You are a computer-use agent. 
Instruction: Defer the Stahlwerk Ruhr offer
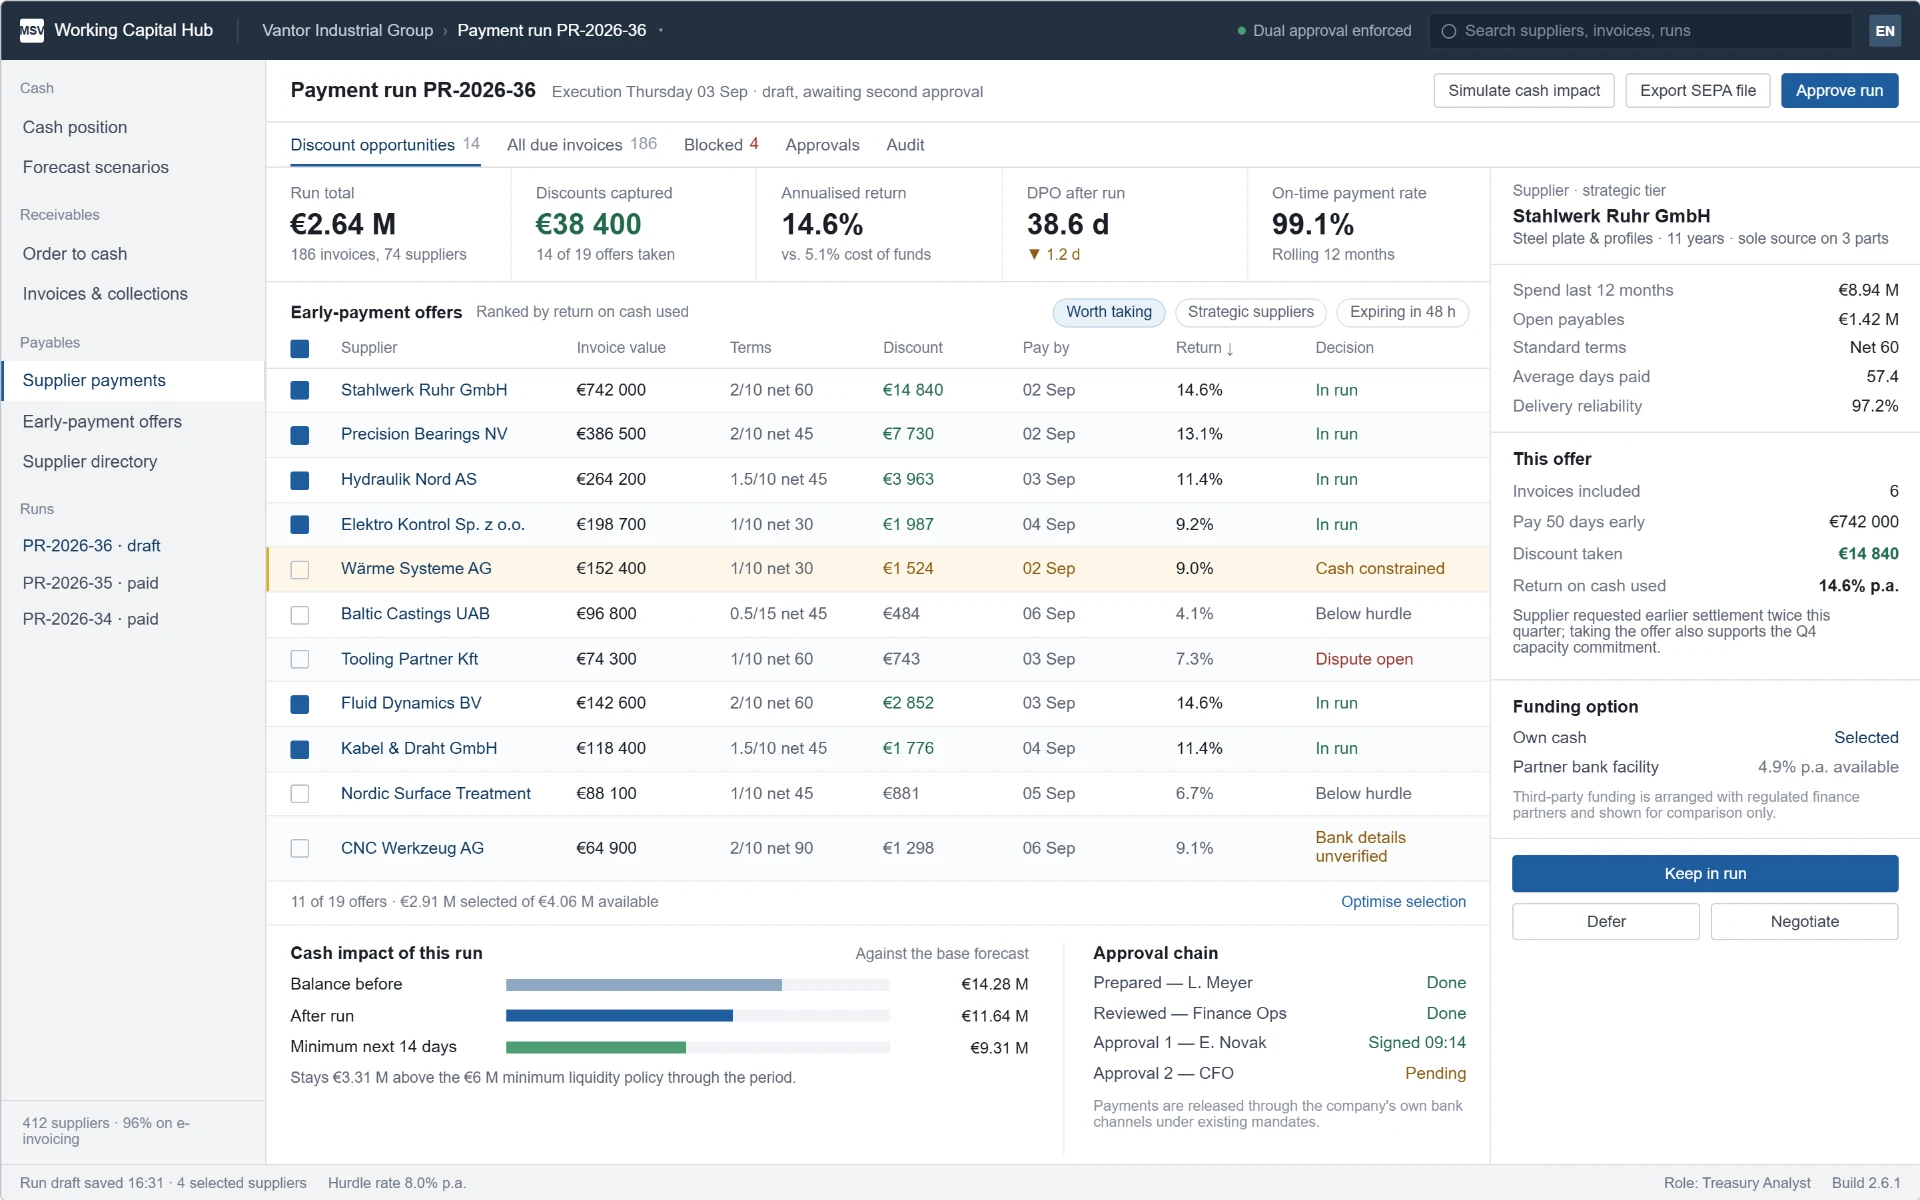tap(1606, 922)
